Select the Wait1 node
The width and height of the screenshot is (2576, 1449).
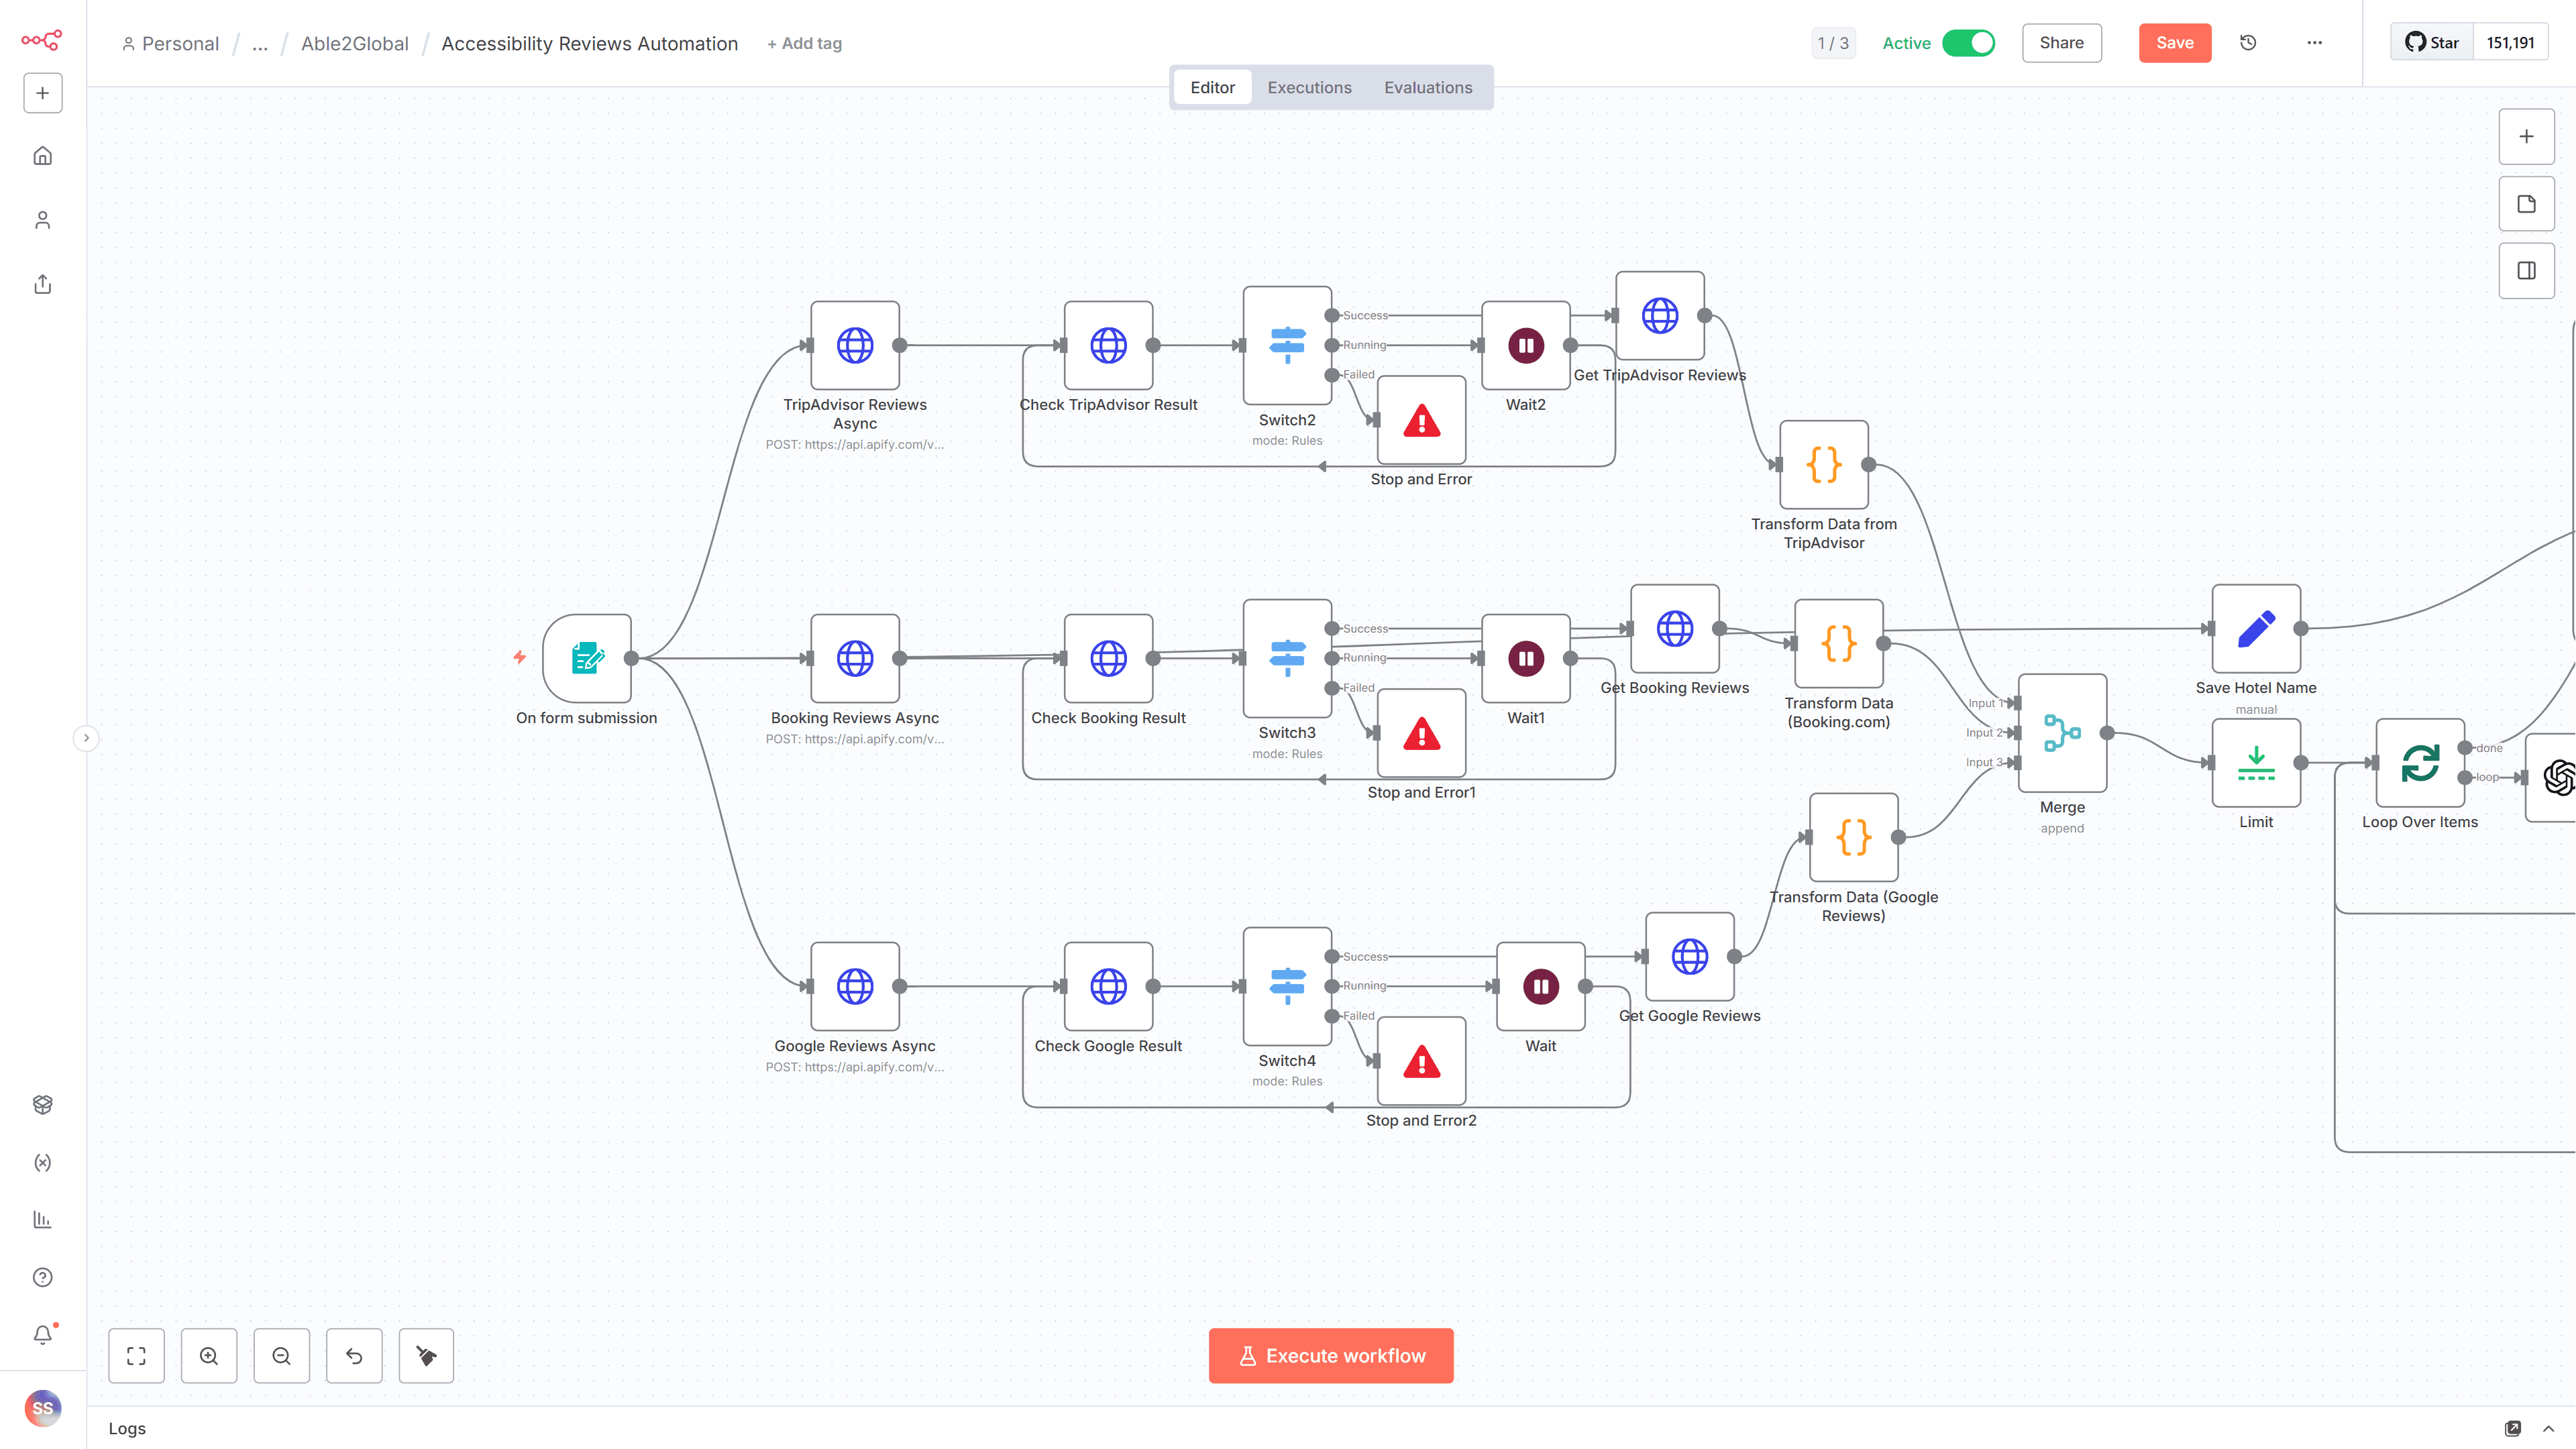[x=1526, y=658]
